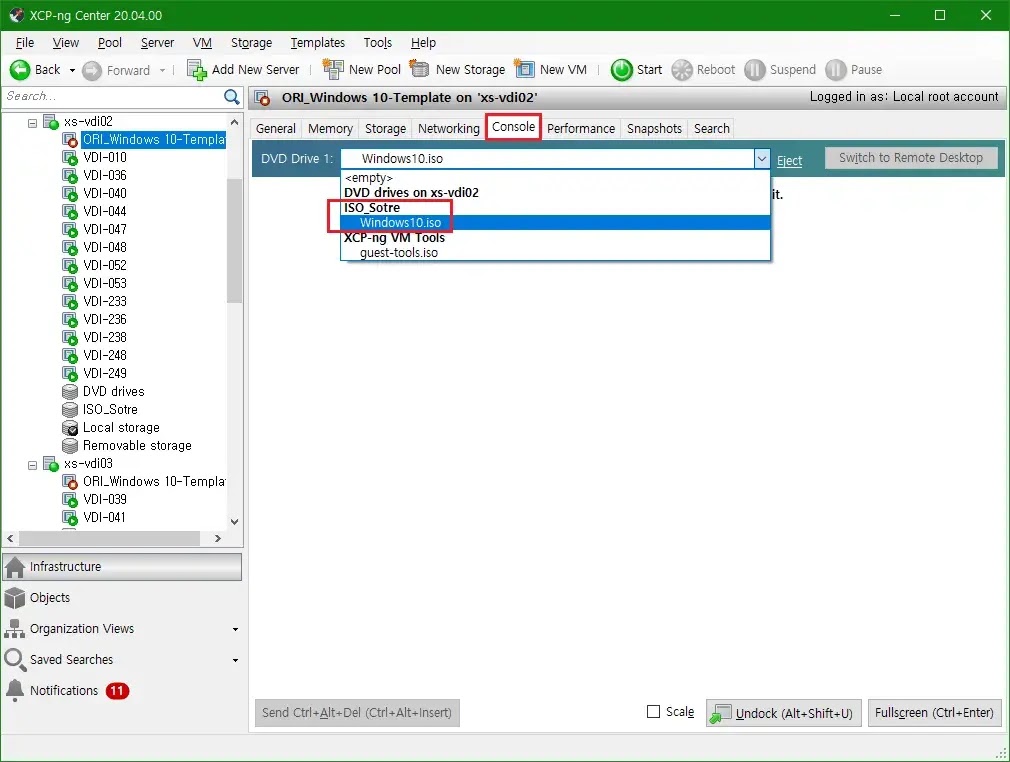The image size is (1010, 762).
Task: Click the New Storage icon
Action: [x=419, y=68]
